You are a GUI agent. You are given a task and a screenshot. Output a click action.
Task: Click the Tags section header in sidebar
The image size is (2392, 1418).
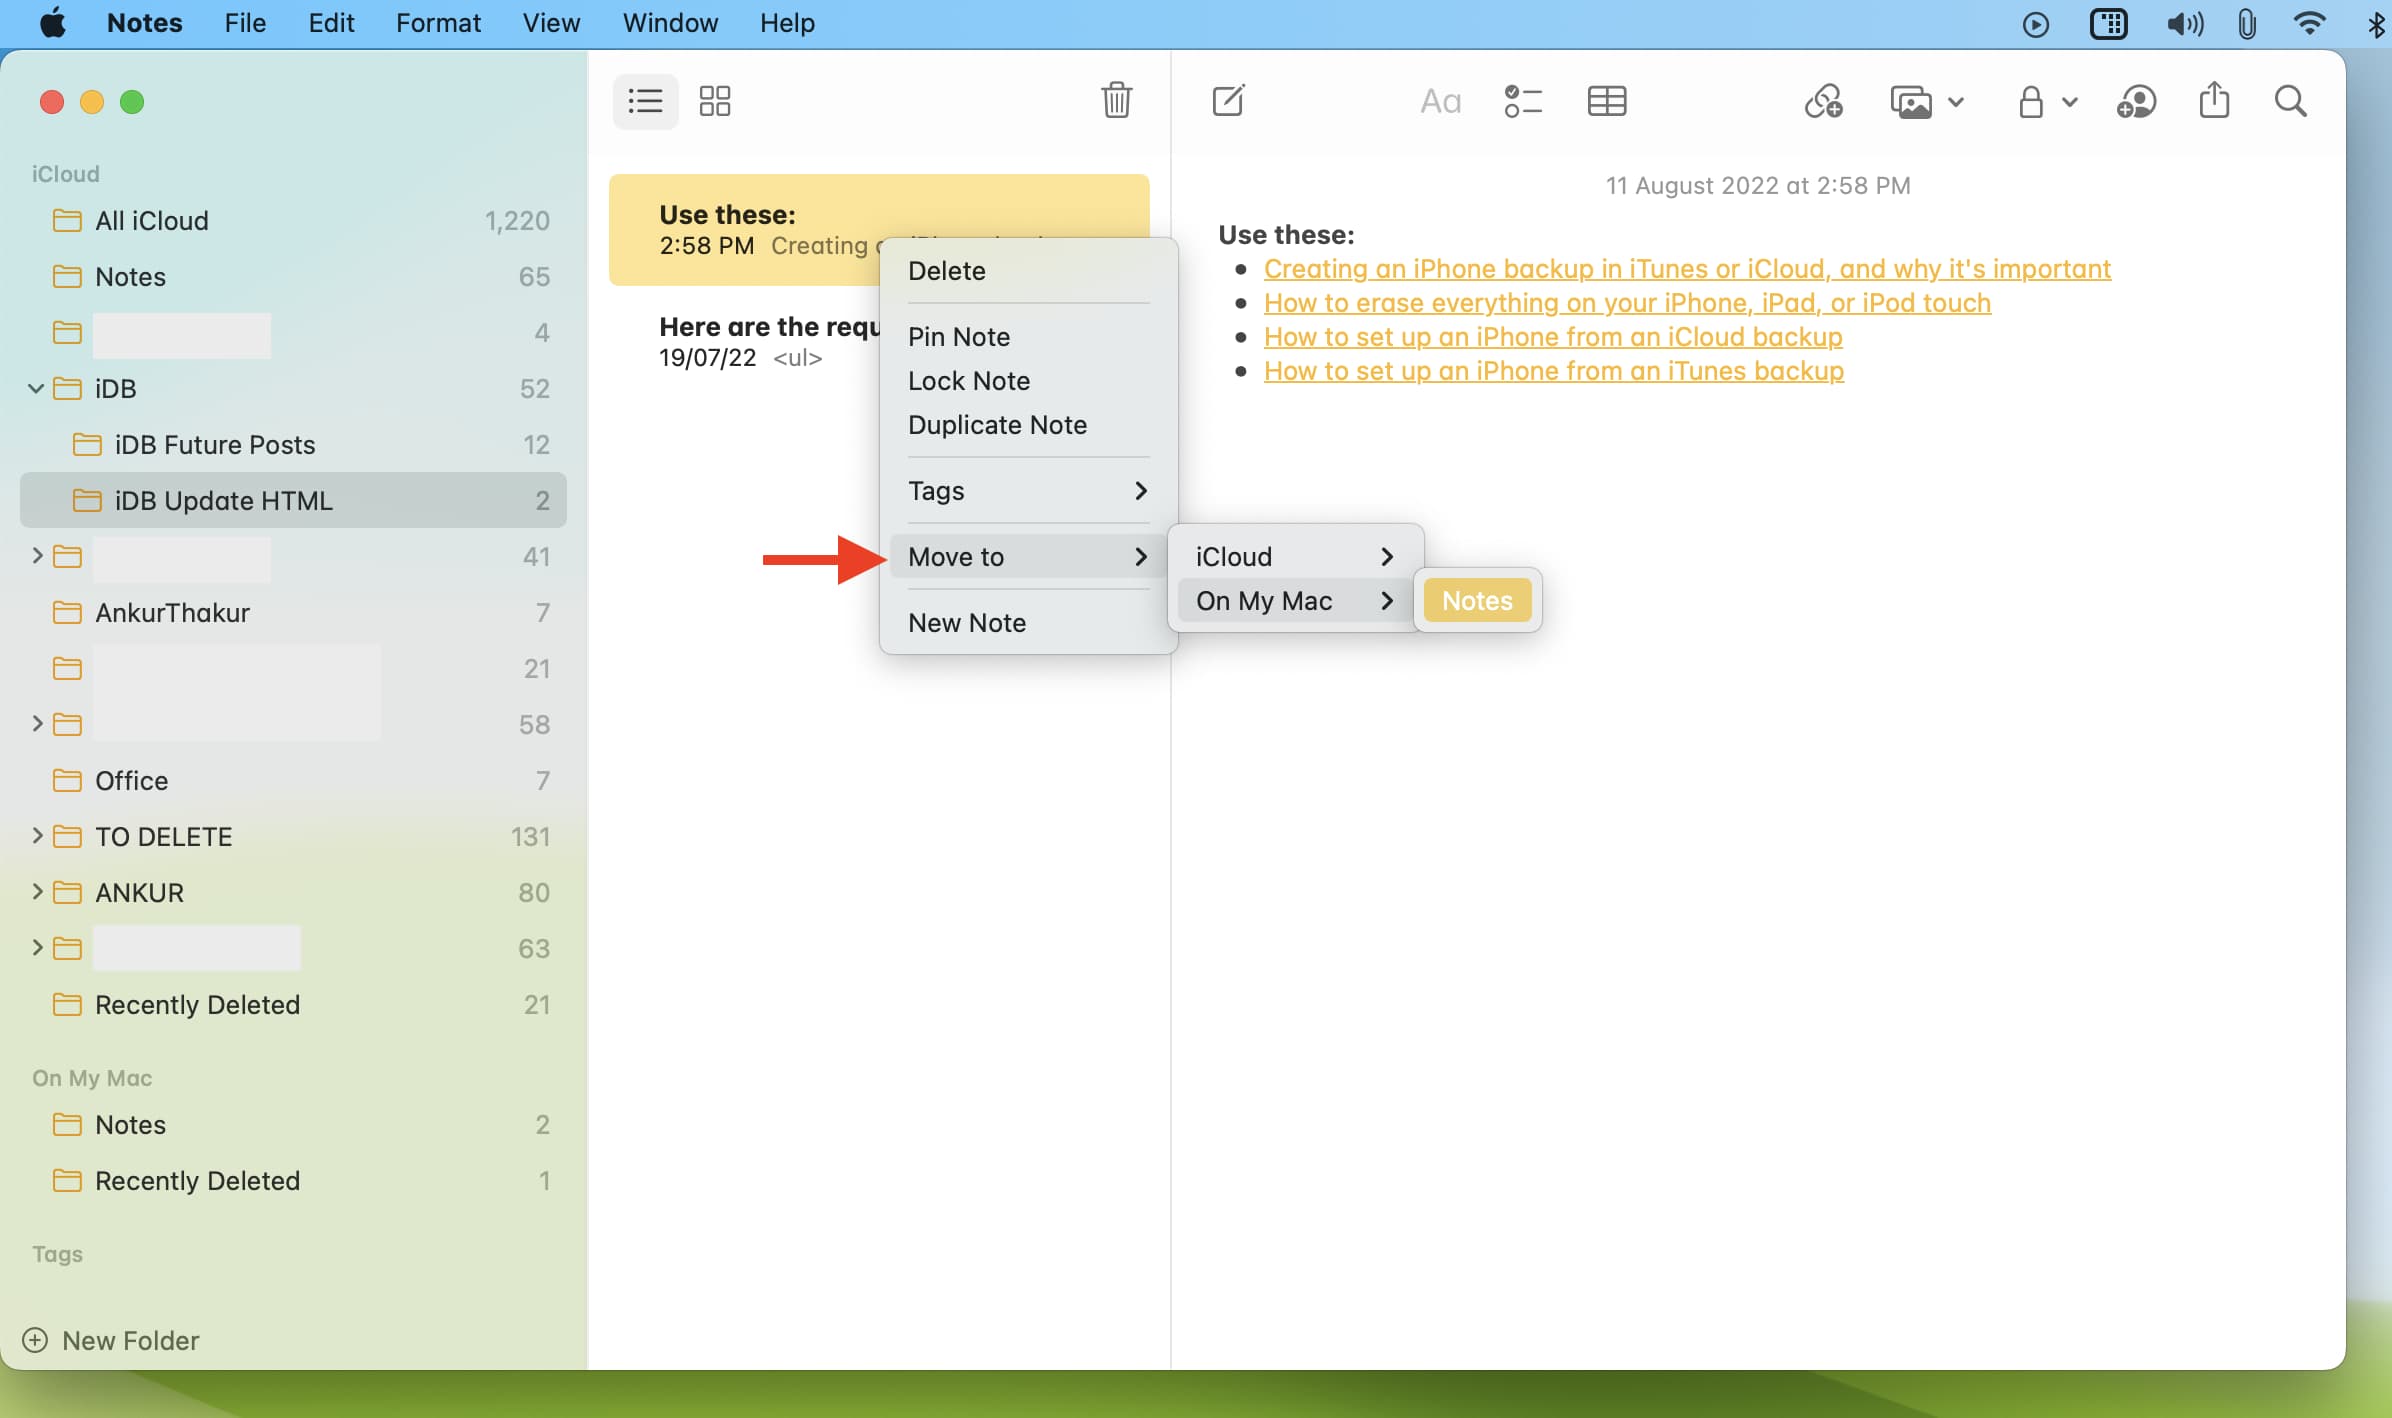coord(57,1254)
